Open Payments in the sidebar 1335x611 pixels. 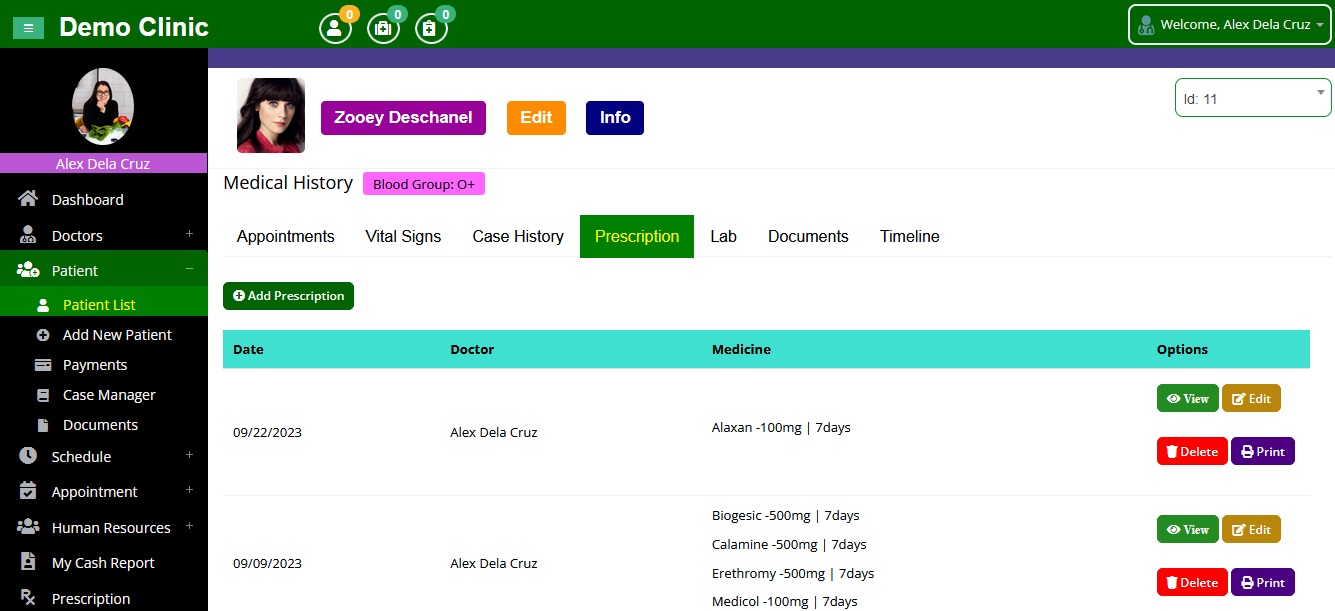pyautogui.click(x=94, y=365)
